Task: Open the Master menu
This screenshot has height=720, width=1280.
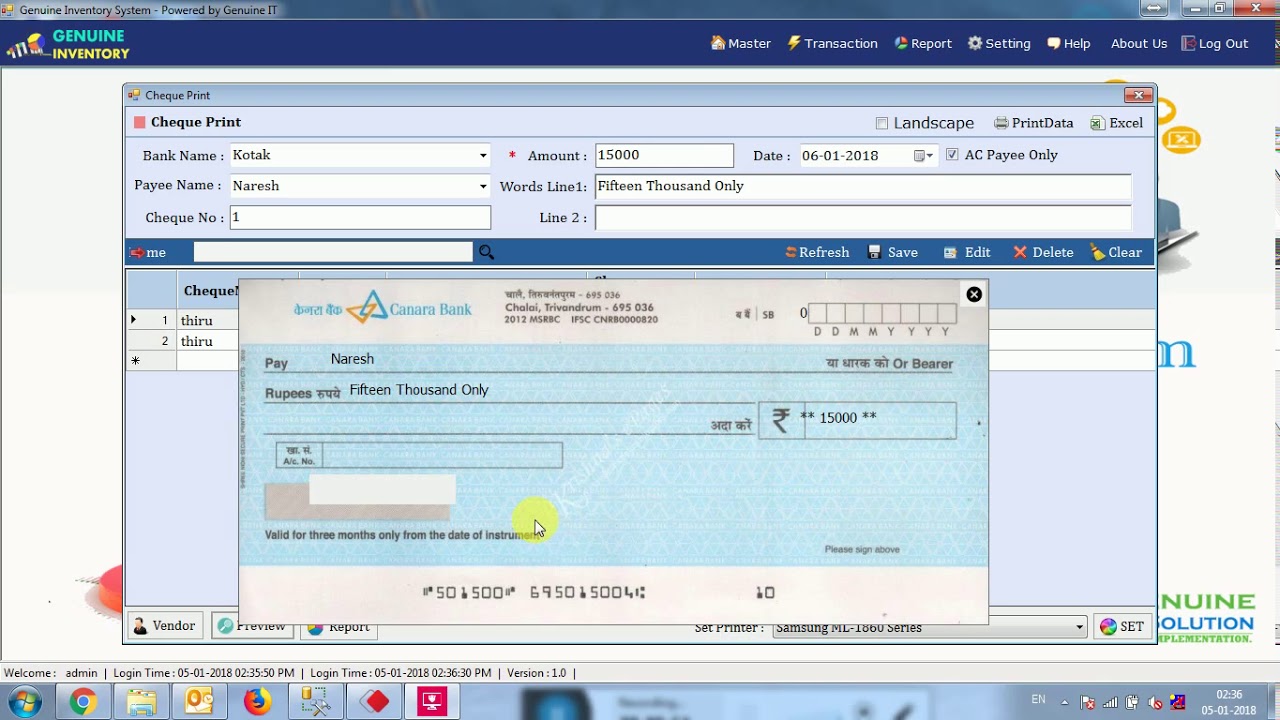Action: pos(740,43)
